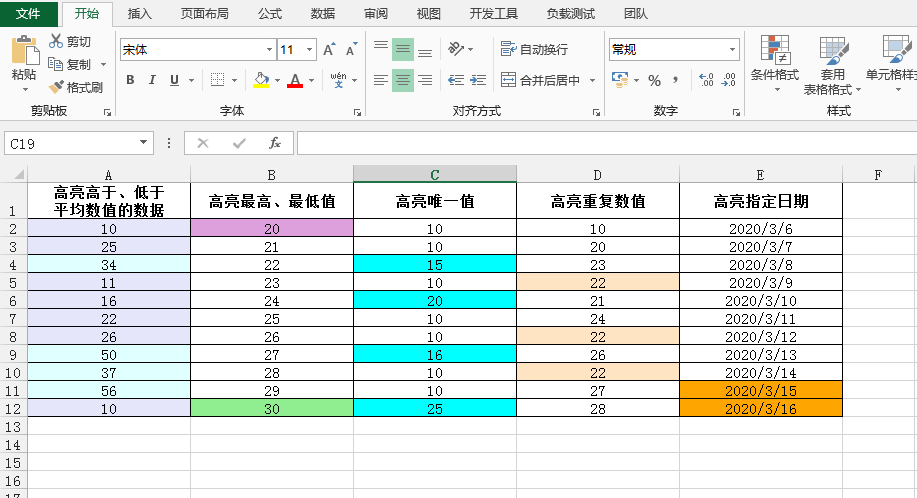Switch to 审阅 review tab
This screenshot has height=498, width=917.
[376, 13]
